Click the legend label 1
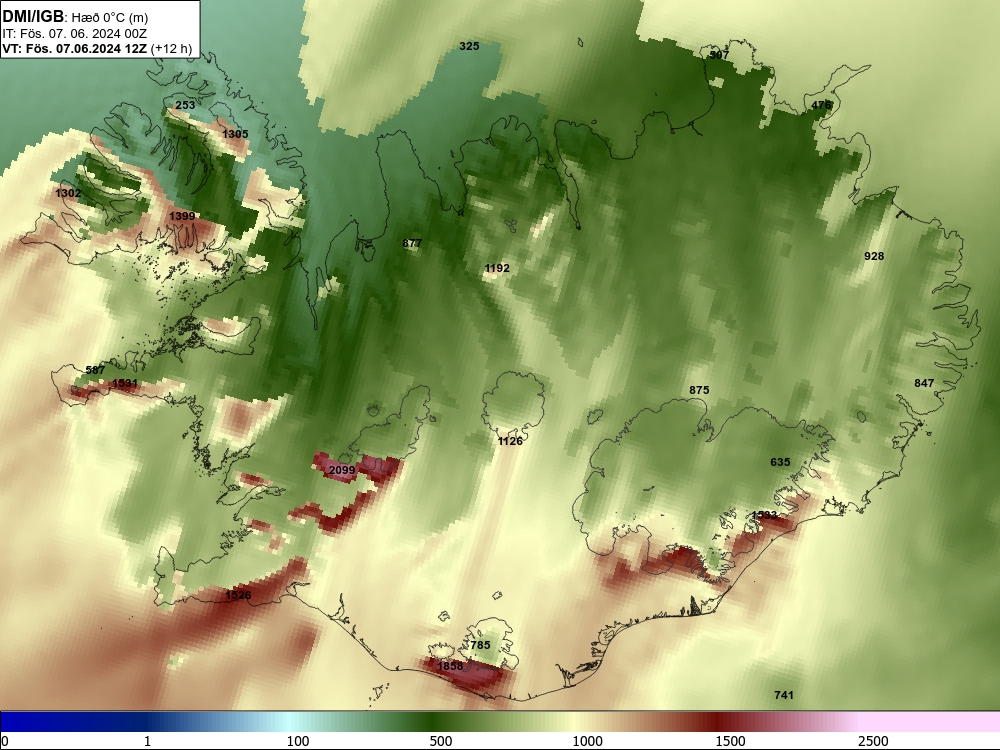This screenshot has height=750, width=1000. (147, 741)
